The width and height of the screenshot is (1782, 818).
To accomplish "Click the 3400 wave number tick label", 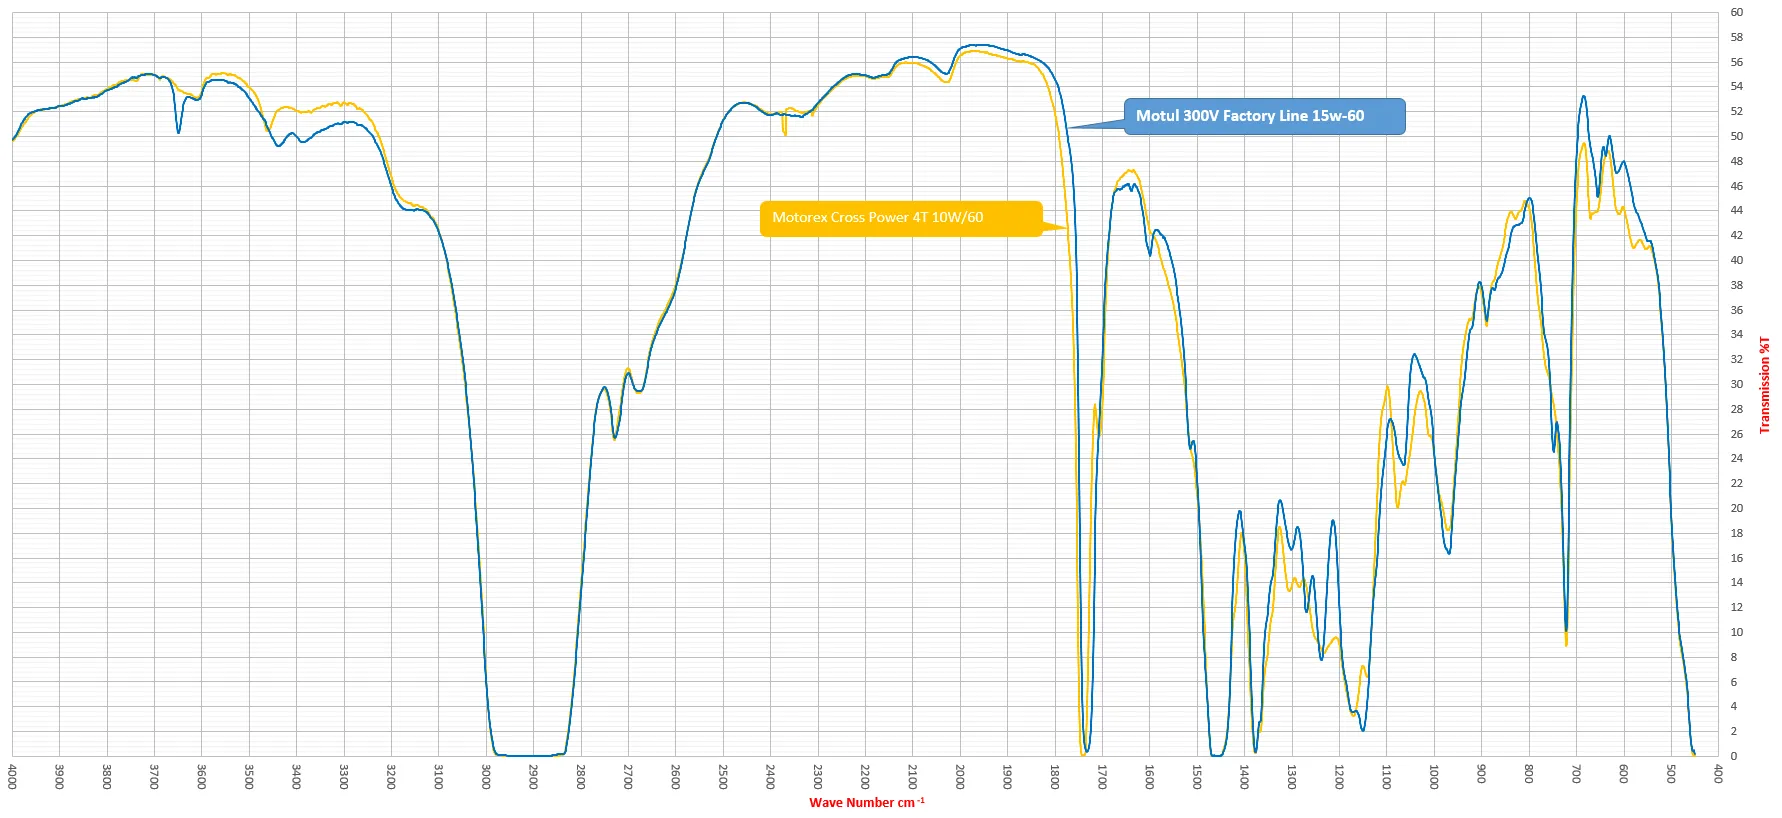I will click(x=296, y=777).
